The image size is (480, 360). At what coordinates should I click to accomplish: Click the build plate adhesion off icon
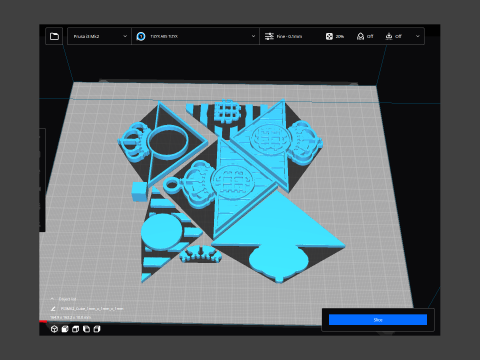[389, 36]
